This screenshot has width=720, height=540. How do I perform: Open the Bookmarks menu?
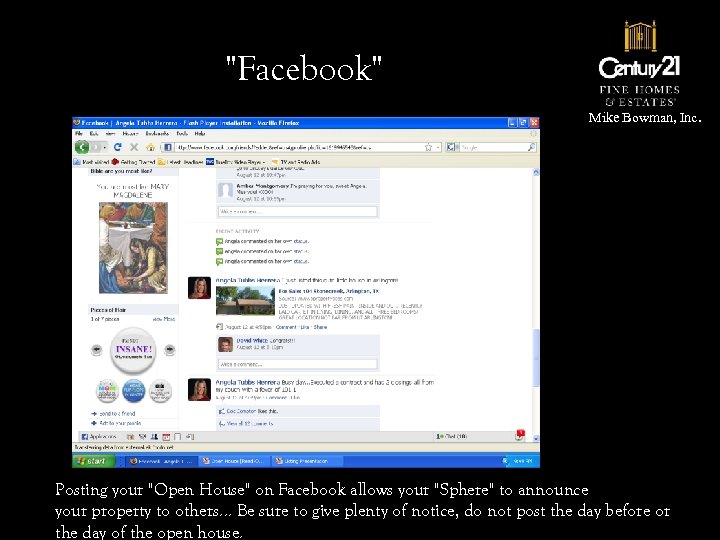(157, 134)
